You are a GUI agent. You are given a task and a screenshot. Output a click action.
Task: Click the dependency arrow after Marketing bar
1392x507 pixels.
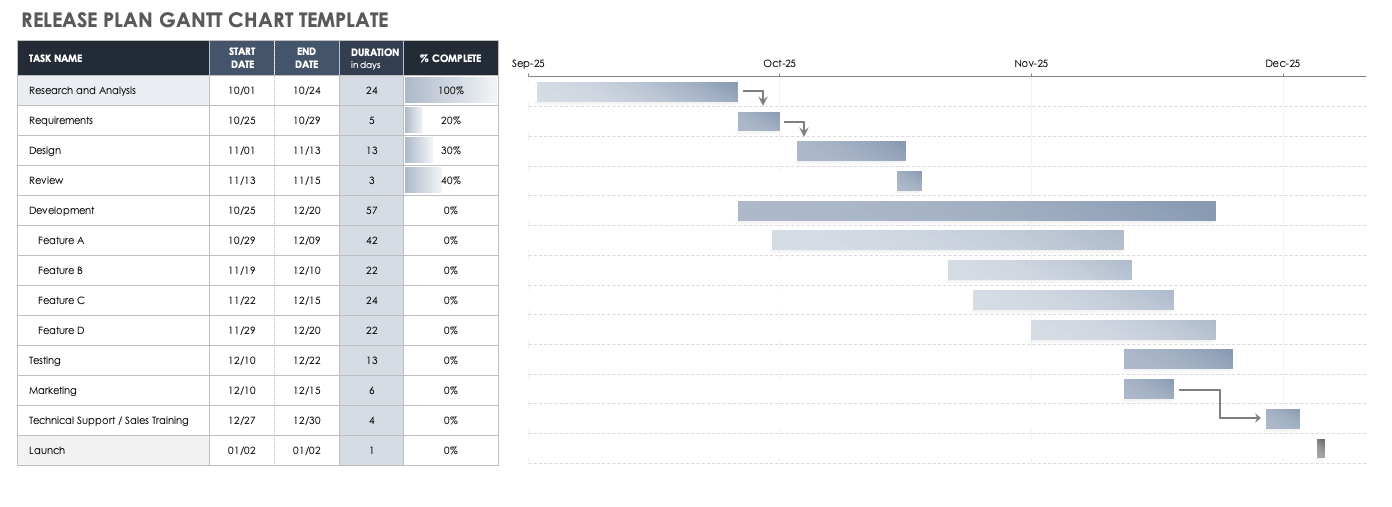pyautogui.click(x=1221, y=404)
